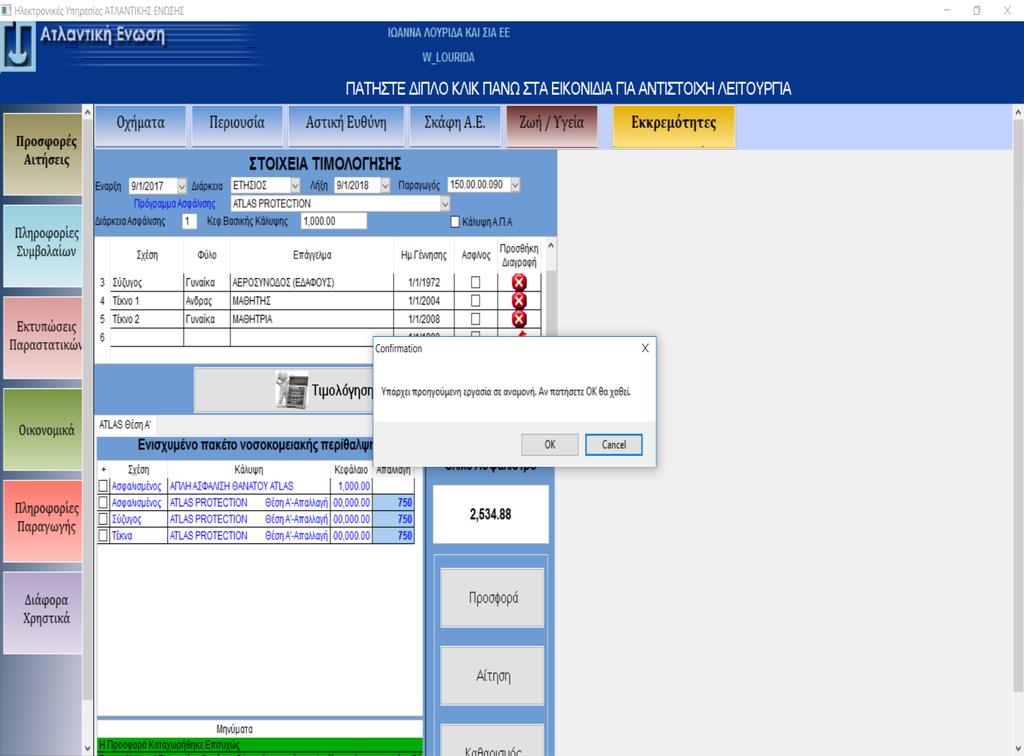Click the Τιμολόγηση button
This screenshot has width=1024, height=756.
tap(284, 390)
